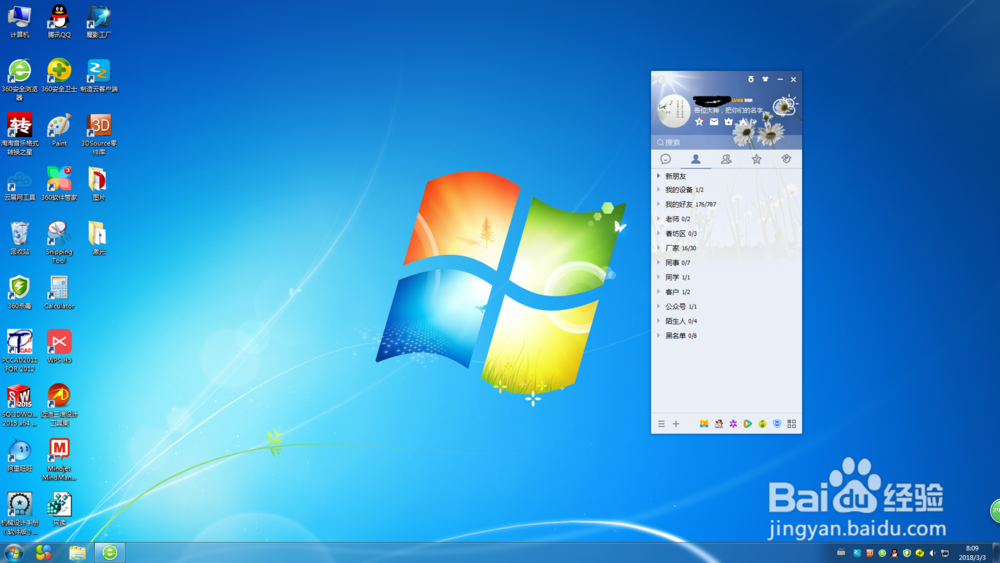Focus the QQ 搜索 search field

(726, 142)
